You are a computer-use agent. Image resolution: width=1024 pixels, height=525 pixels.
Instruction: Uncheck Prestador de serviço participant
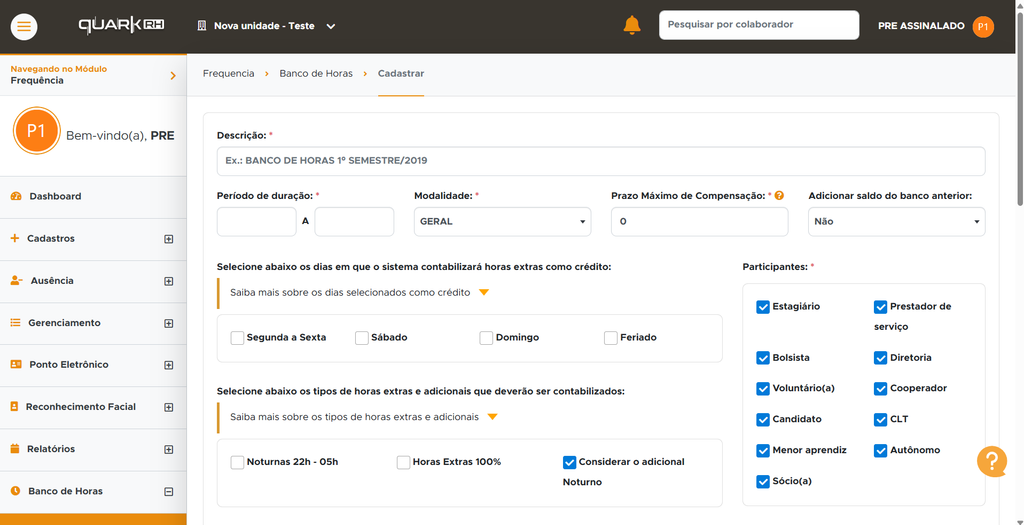click(x=880, y=307)
